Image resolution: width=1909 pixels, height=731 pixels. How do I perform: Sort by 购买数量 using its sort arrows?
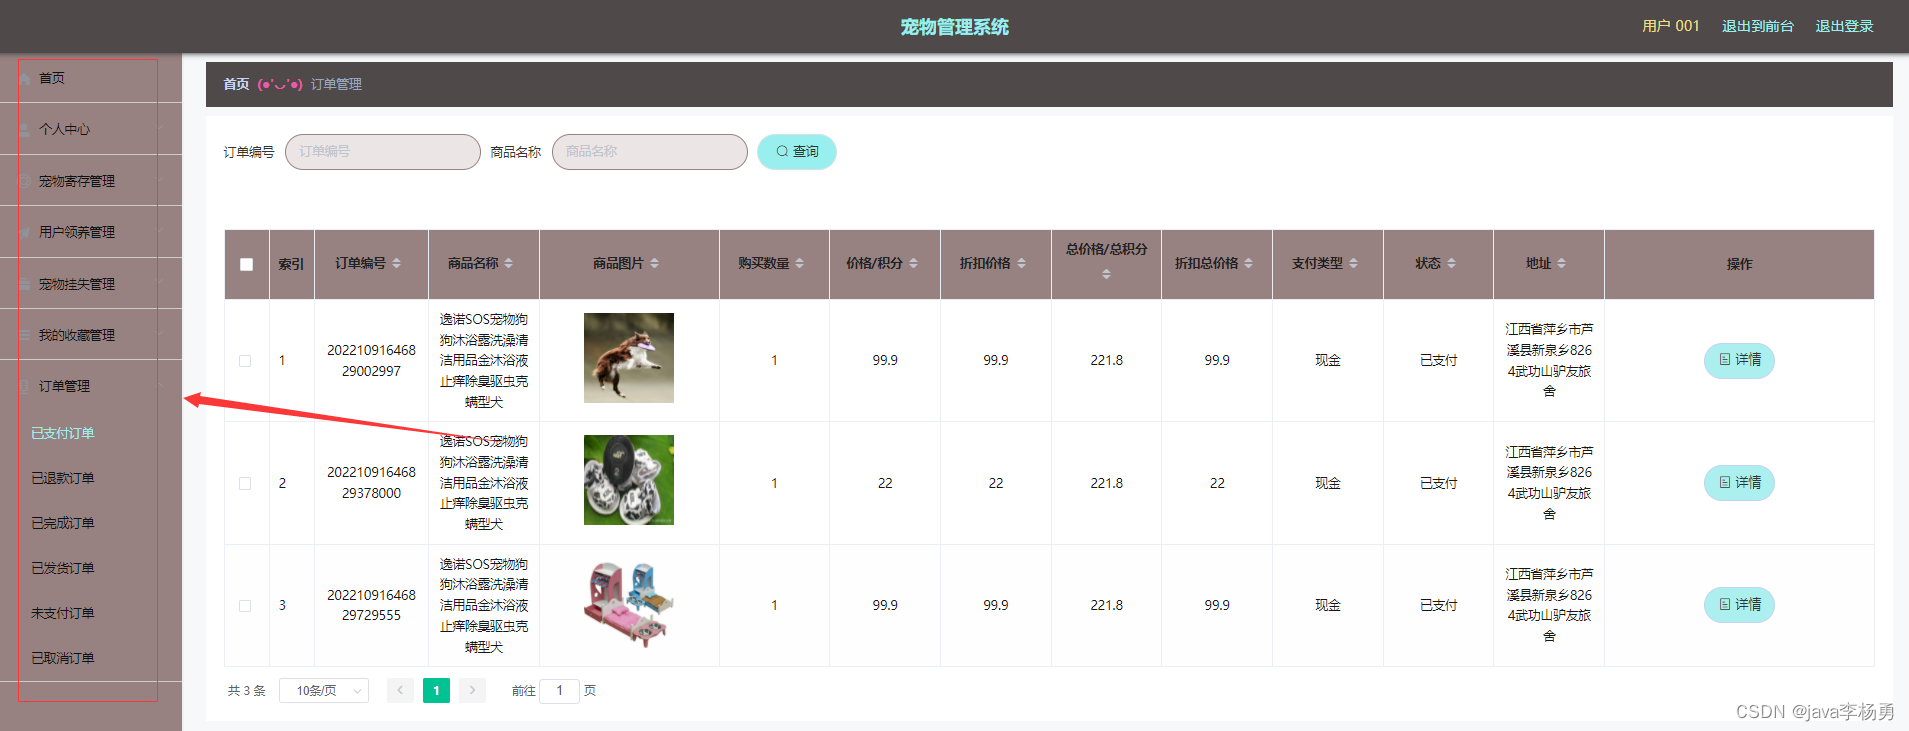coord(799,263)
